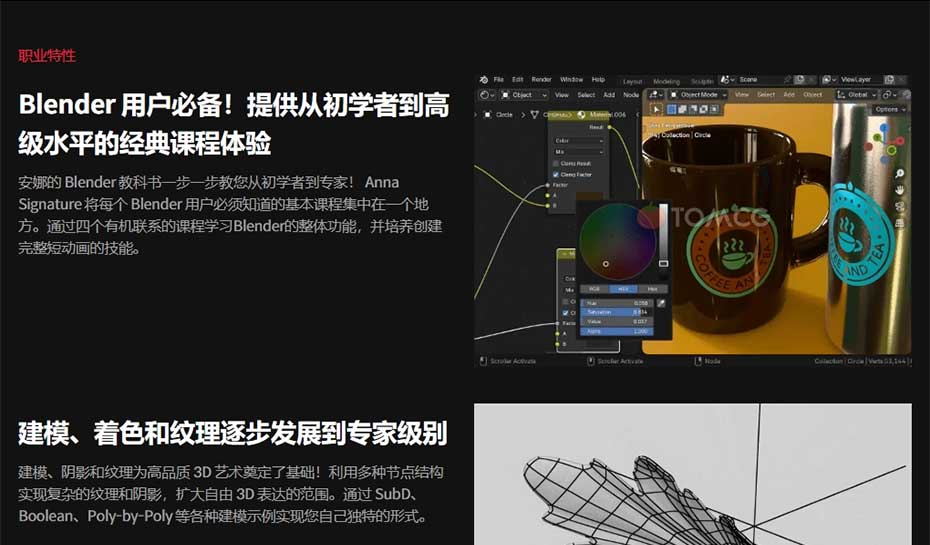Click the viewport pan hand icon
The width and height of the screenshot is (930, 545).
point(900,190)
